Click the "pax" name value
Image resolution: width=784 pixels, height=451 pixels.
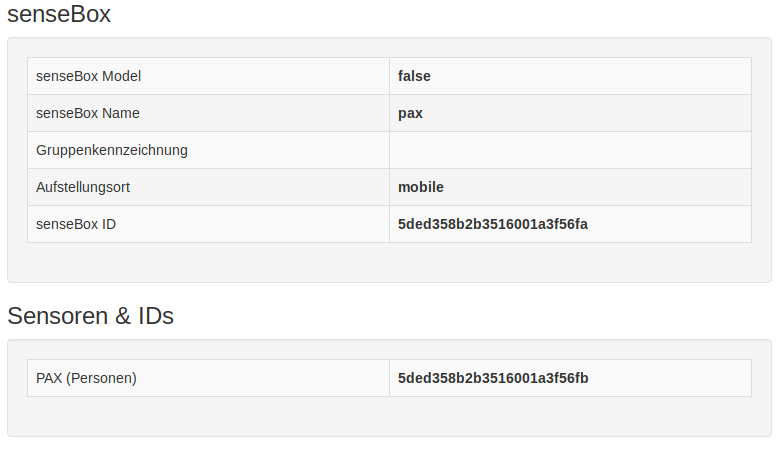[410, 113]
